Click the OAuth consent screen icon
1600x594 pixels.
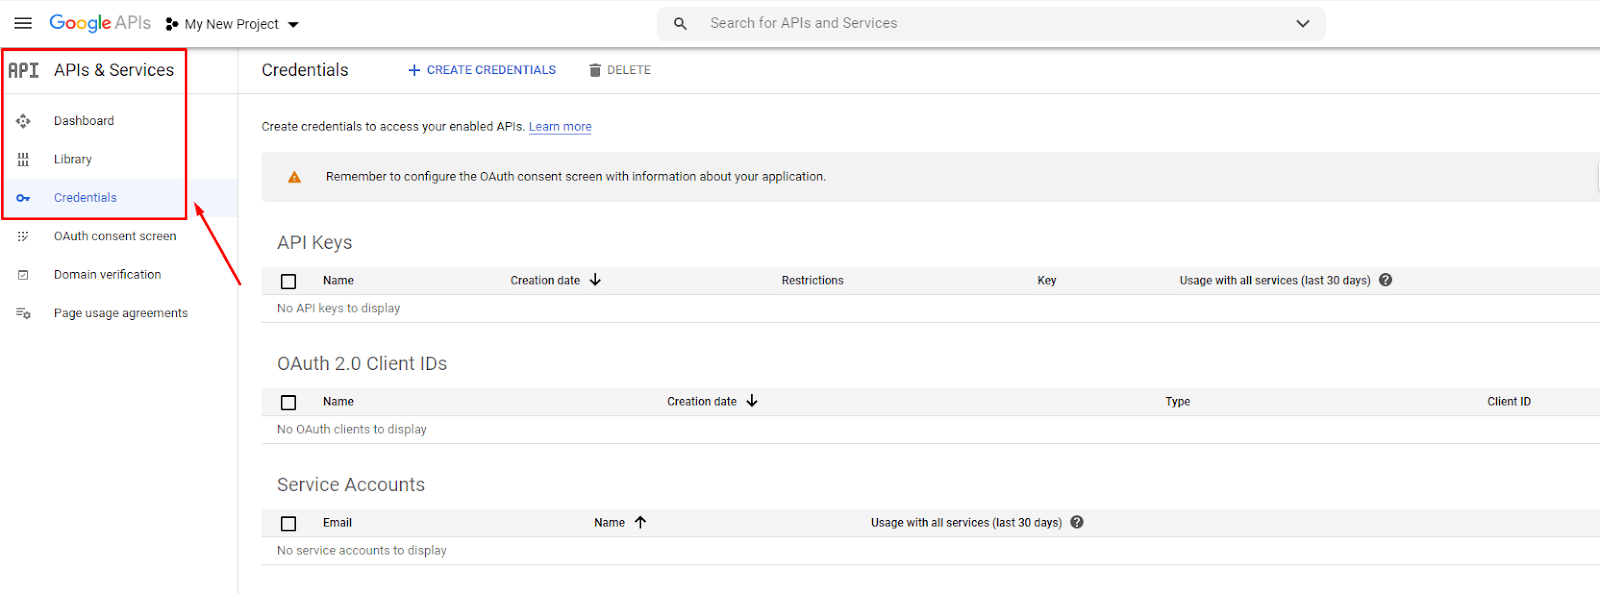23,236
